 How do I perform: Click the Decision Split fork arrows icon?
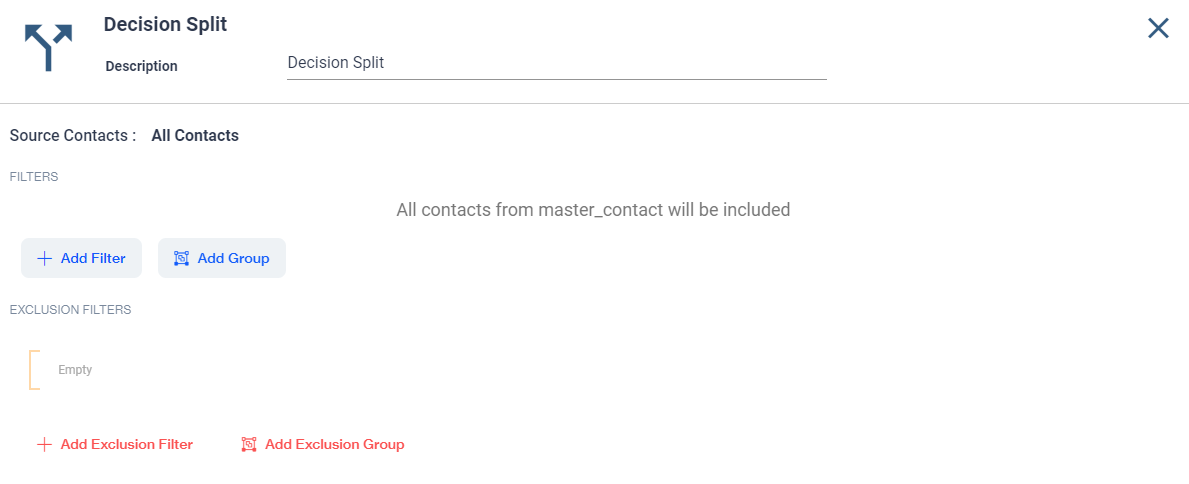tap(48, 47)
